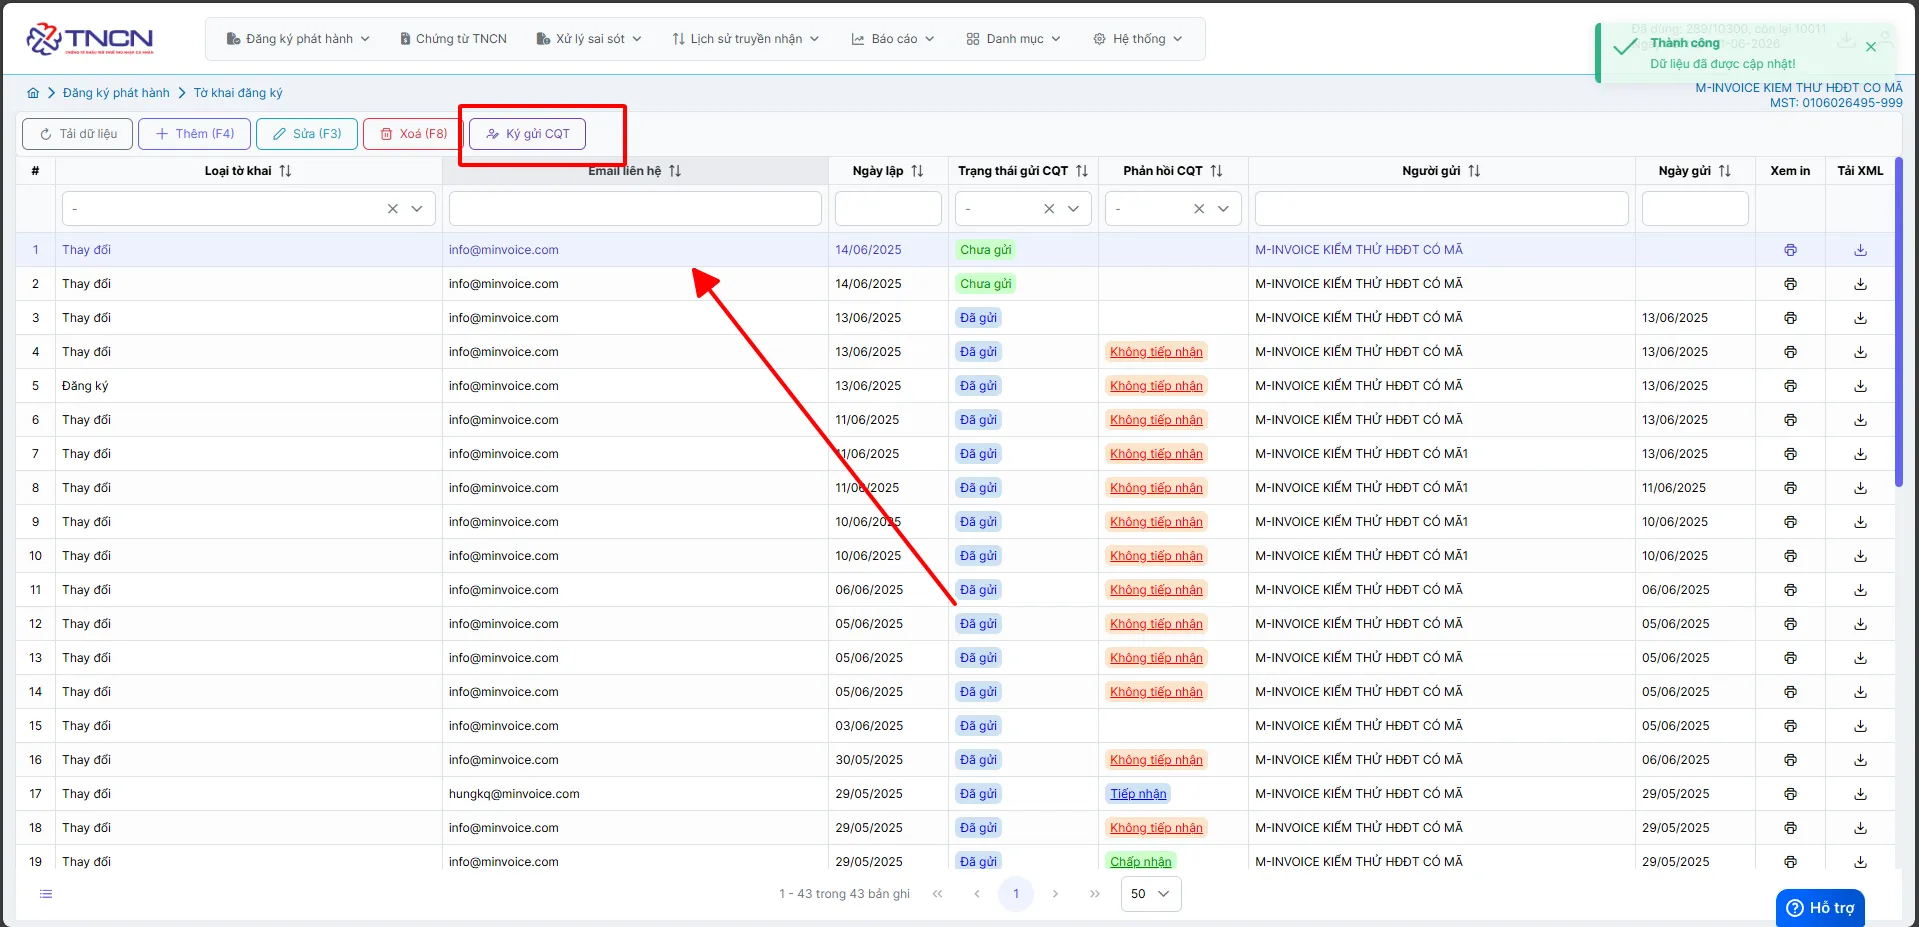The image size is (1919, 927).
Task: Clear the Loại tờ khai filter
Action: tap(393, 209)
